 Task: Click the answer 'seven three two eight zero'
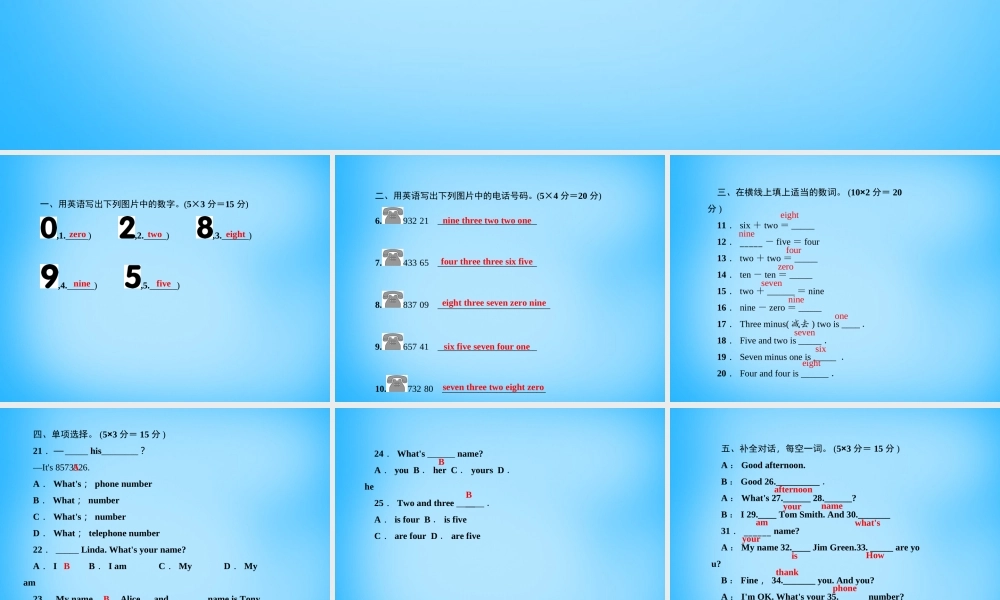(493, 387)
